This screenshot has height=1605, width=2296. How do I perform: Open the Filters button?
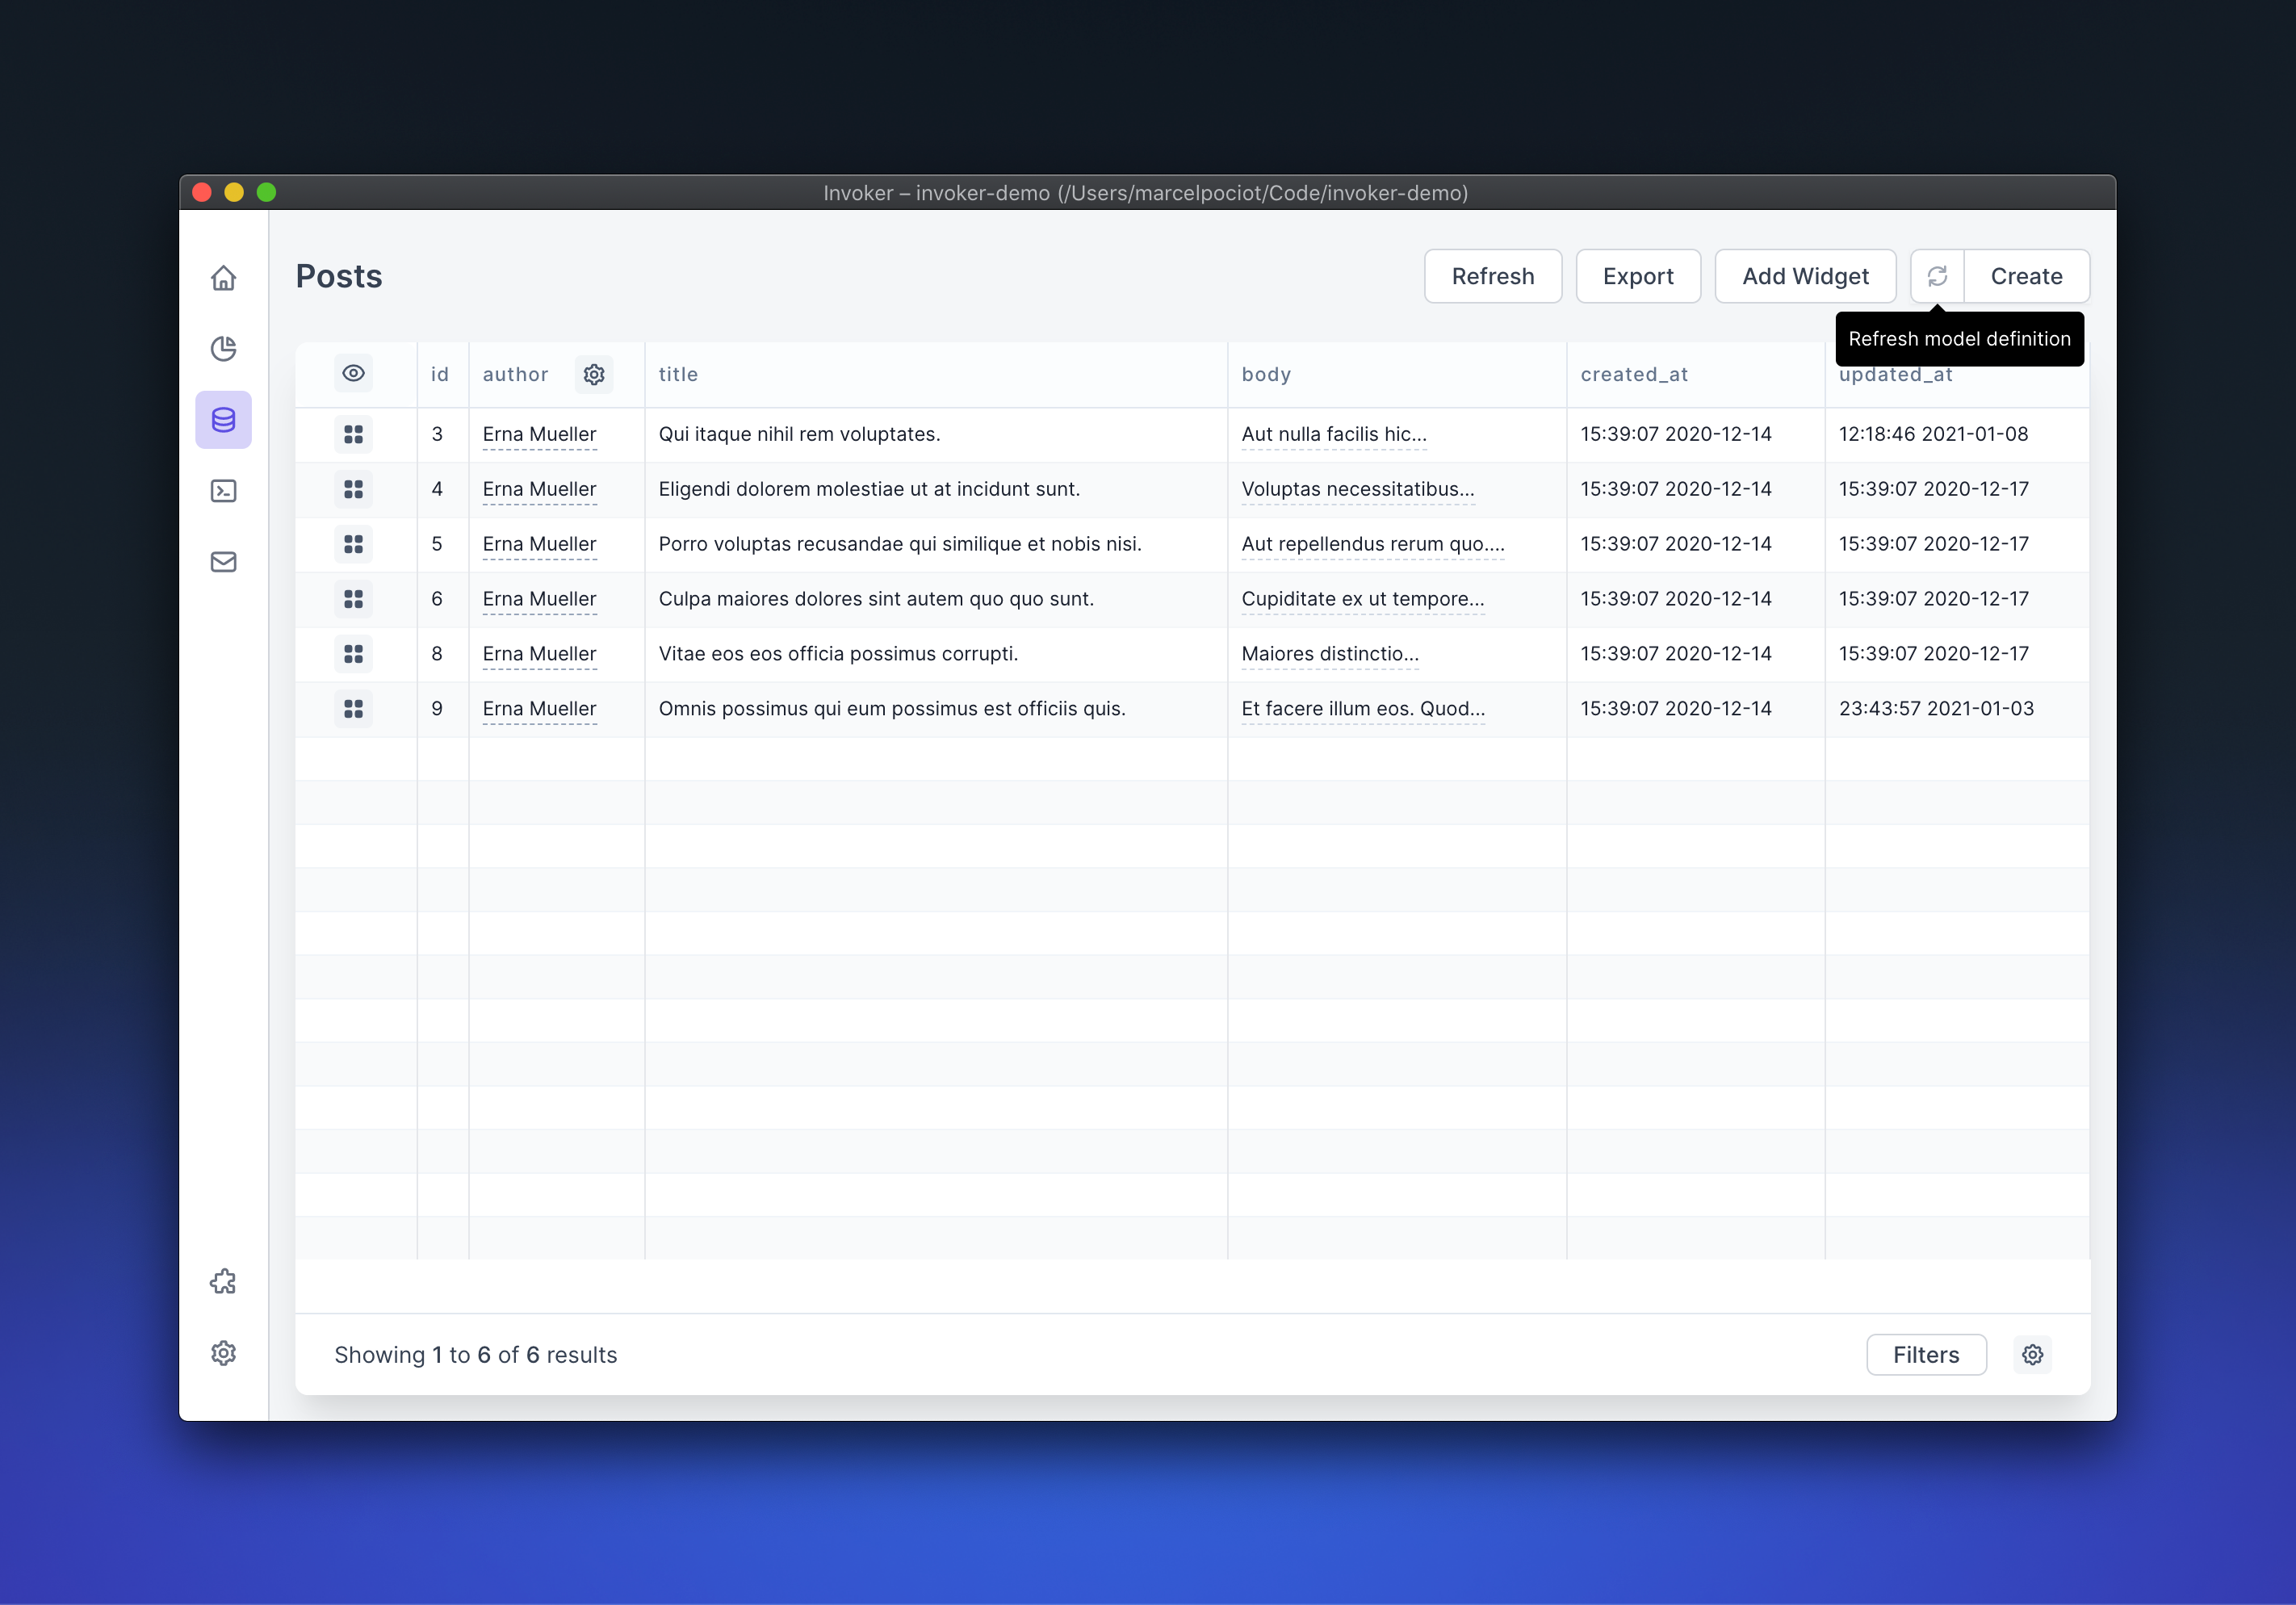1926,1354
